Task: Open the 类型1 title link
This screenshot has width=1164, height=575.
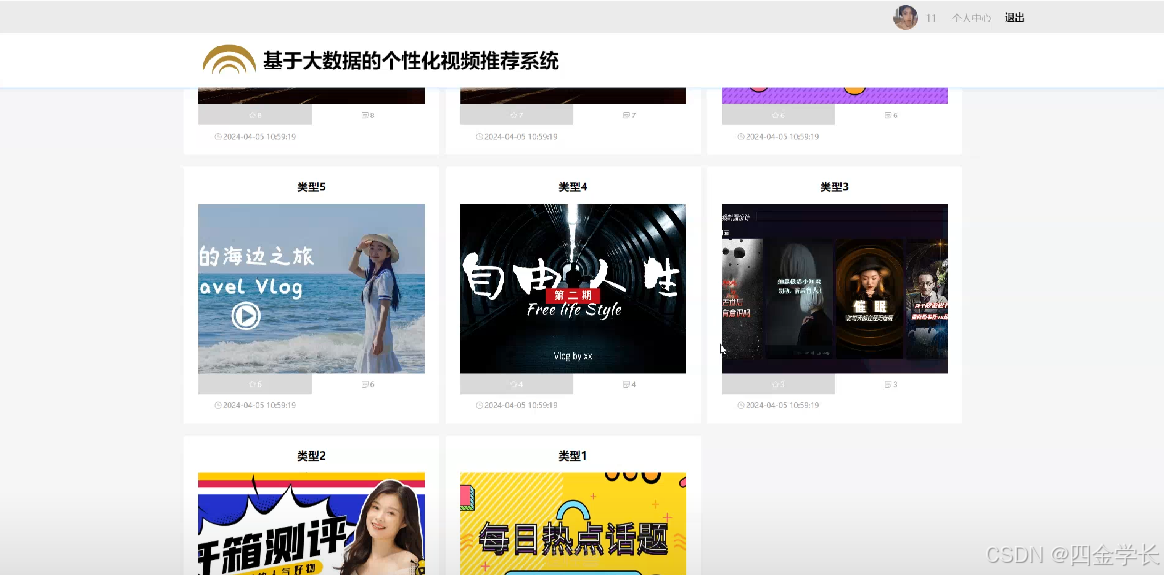Action: (572, 456)
